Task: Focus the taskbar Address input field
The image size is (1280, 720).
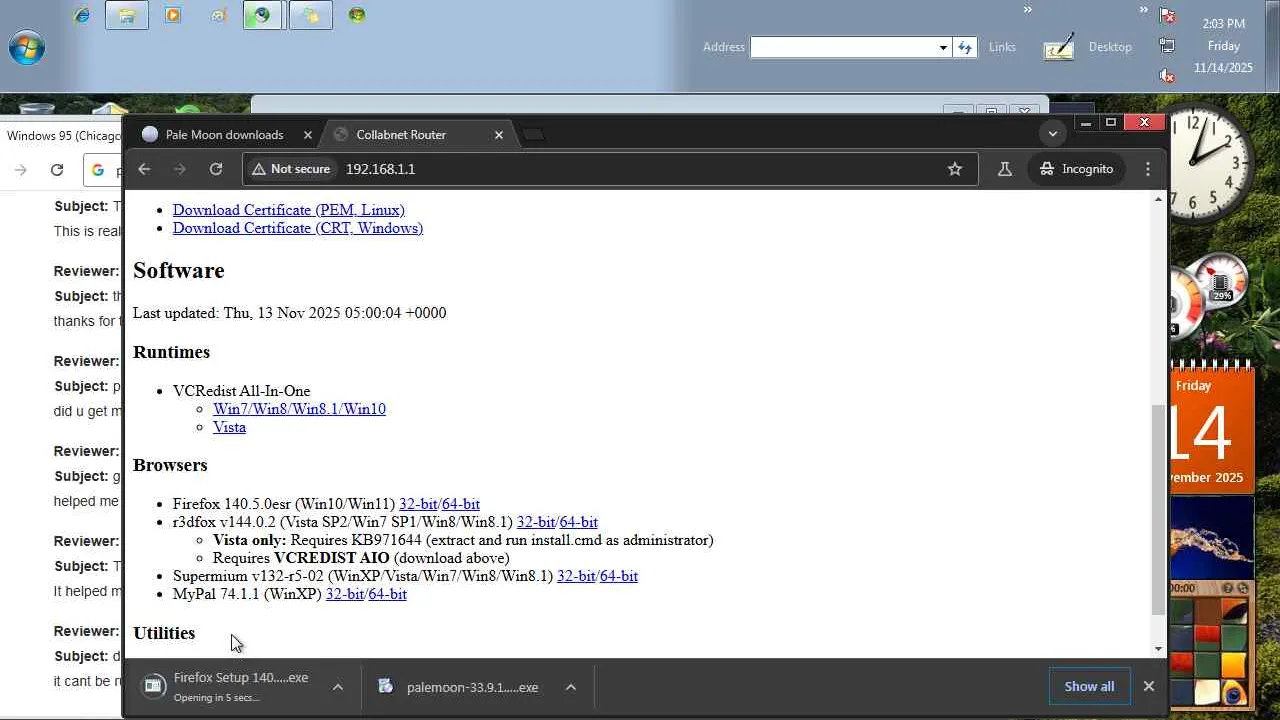Action: [844, 47]
